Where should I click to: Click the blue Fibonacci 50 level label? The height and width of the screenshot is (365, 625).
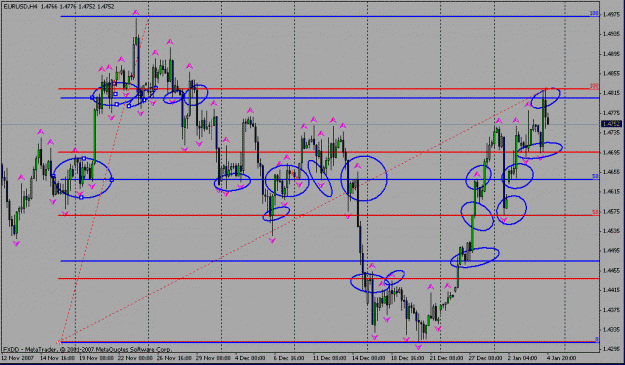click(595, 177)
